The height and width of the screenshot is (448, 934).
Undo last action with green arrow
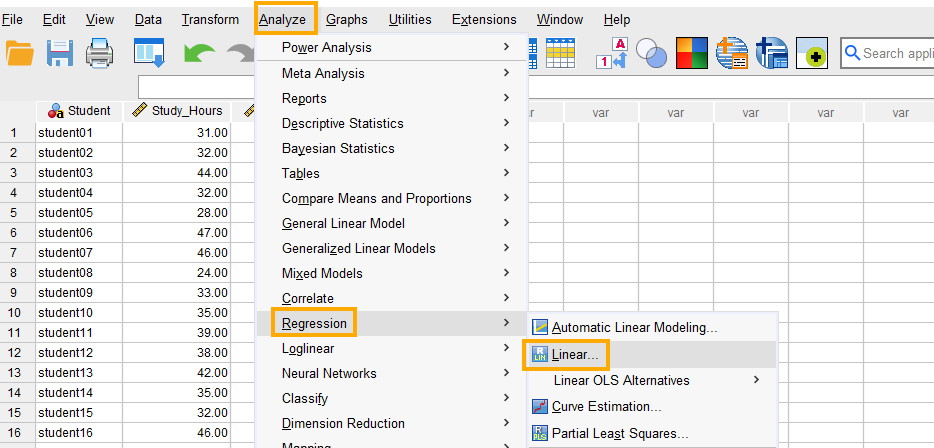[x=199, y=54]
